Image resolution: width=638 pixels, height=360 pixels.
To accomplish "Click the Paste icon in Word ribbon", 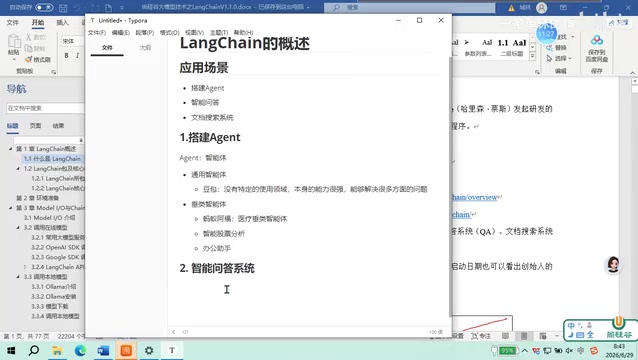I will tap(14, 41).
